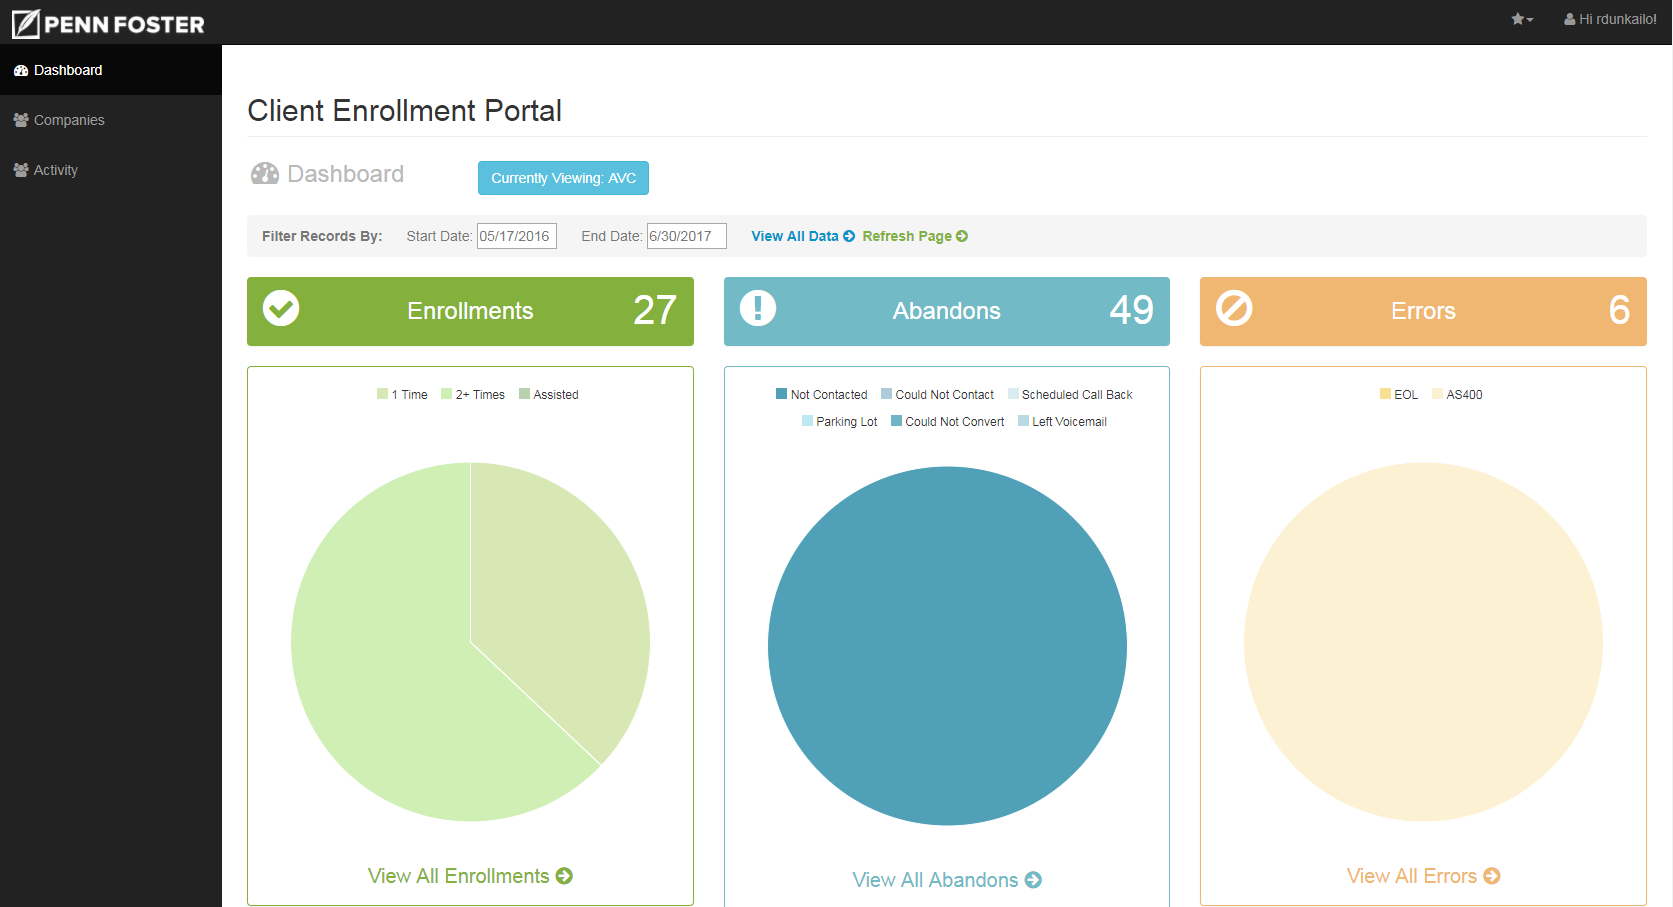
Task: Click the Abandons header title
Action: click(x=946, y=311)
